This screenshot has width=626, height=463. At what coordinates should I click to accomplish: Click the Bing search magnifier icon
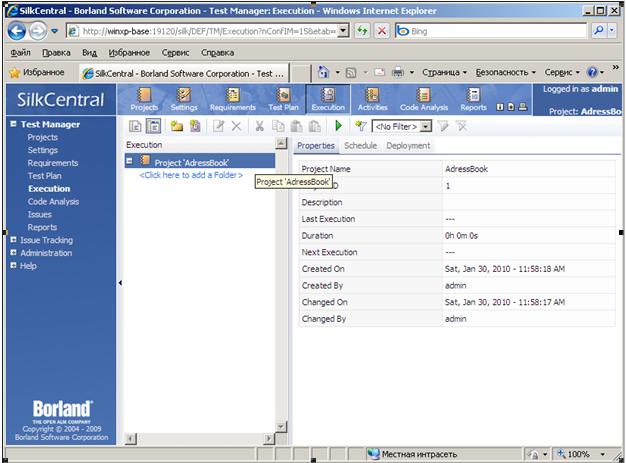pyautogui.click(x=598, y=31)
